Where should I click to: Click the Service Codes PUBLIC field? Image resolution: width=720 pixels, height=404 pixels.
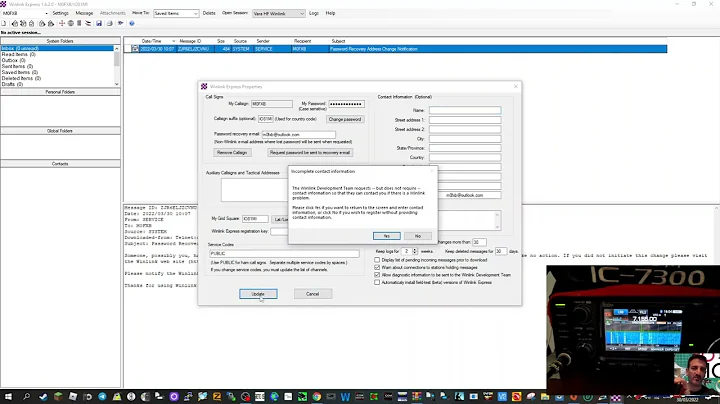[284, 253]
